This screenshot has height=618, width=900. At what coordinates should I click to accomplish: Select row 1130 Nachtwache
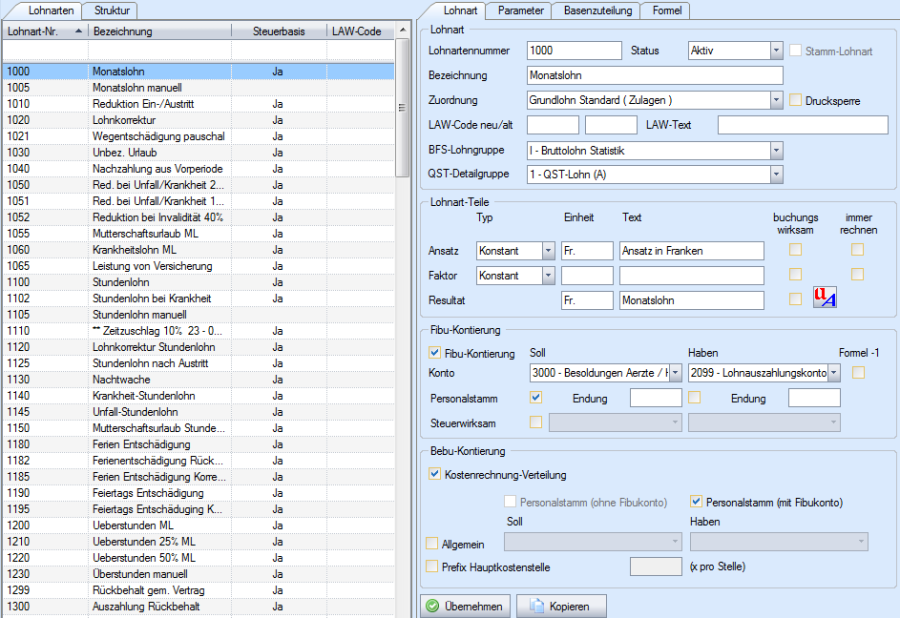pos(199,379)
